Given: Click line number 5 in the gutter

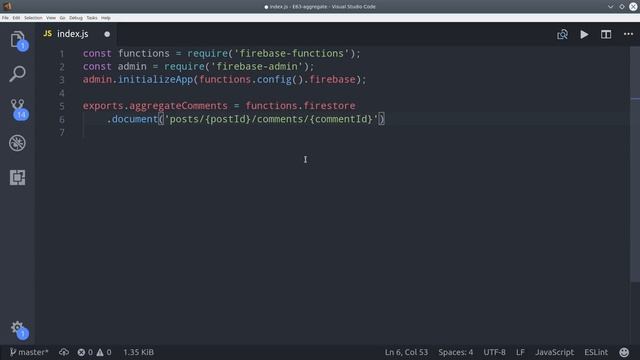Looking at the screenshot, I should click(62, 106).
